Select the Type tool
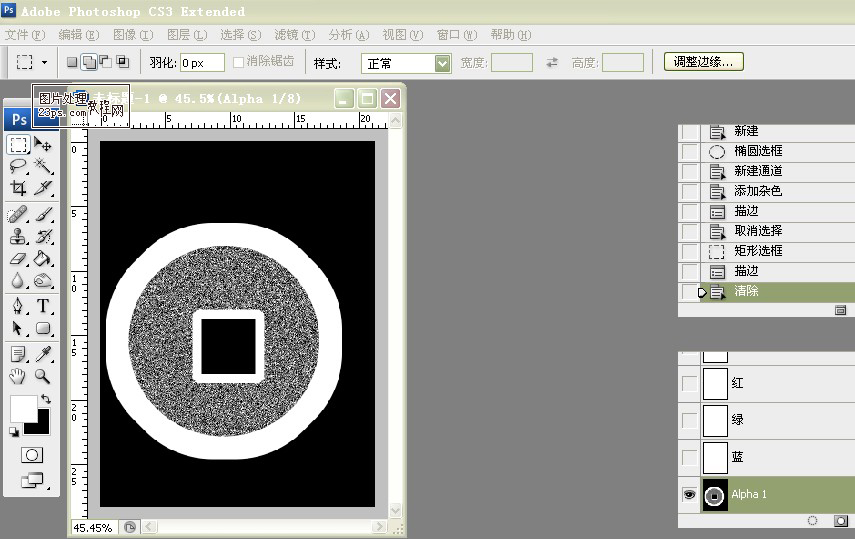This screenshot has height=539, width=855. click(x=43, y=306)
